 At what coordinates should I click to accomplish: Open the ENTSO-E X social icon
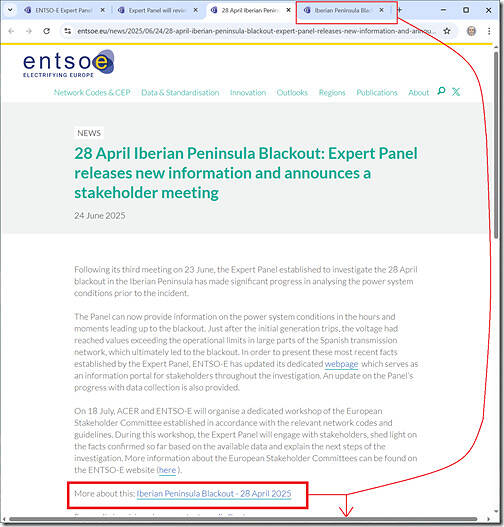point(456,92)
